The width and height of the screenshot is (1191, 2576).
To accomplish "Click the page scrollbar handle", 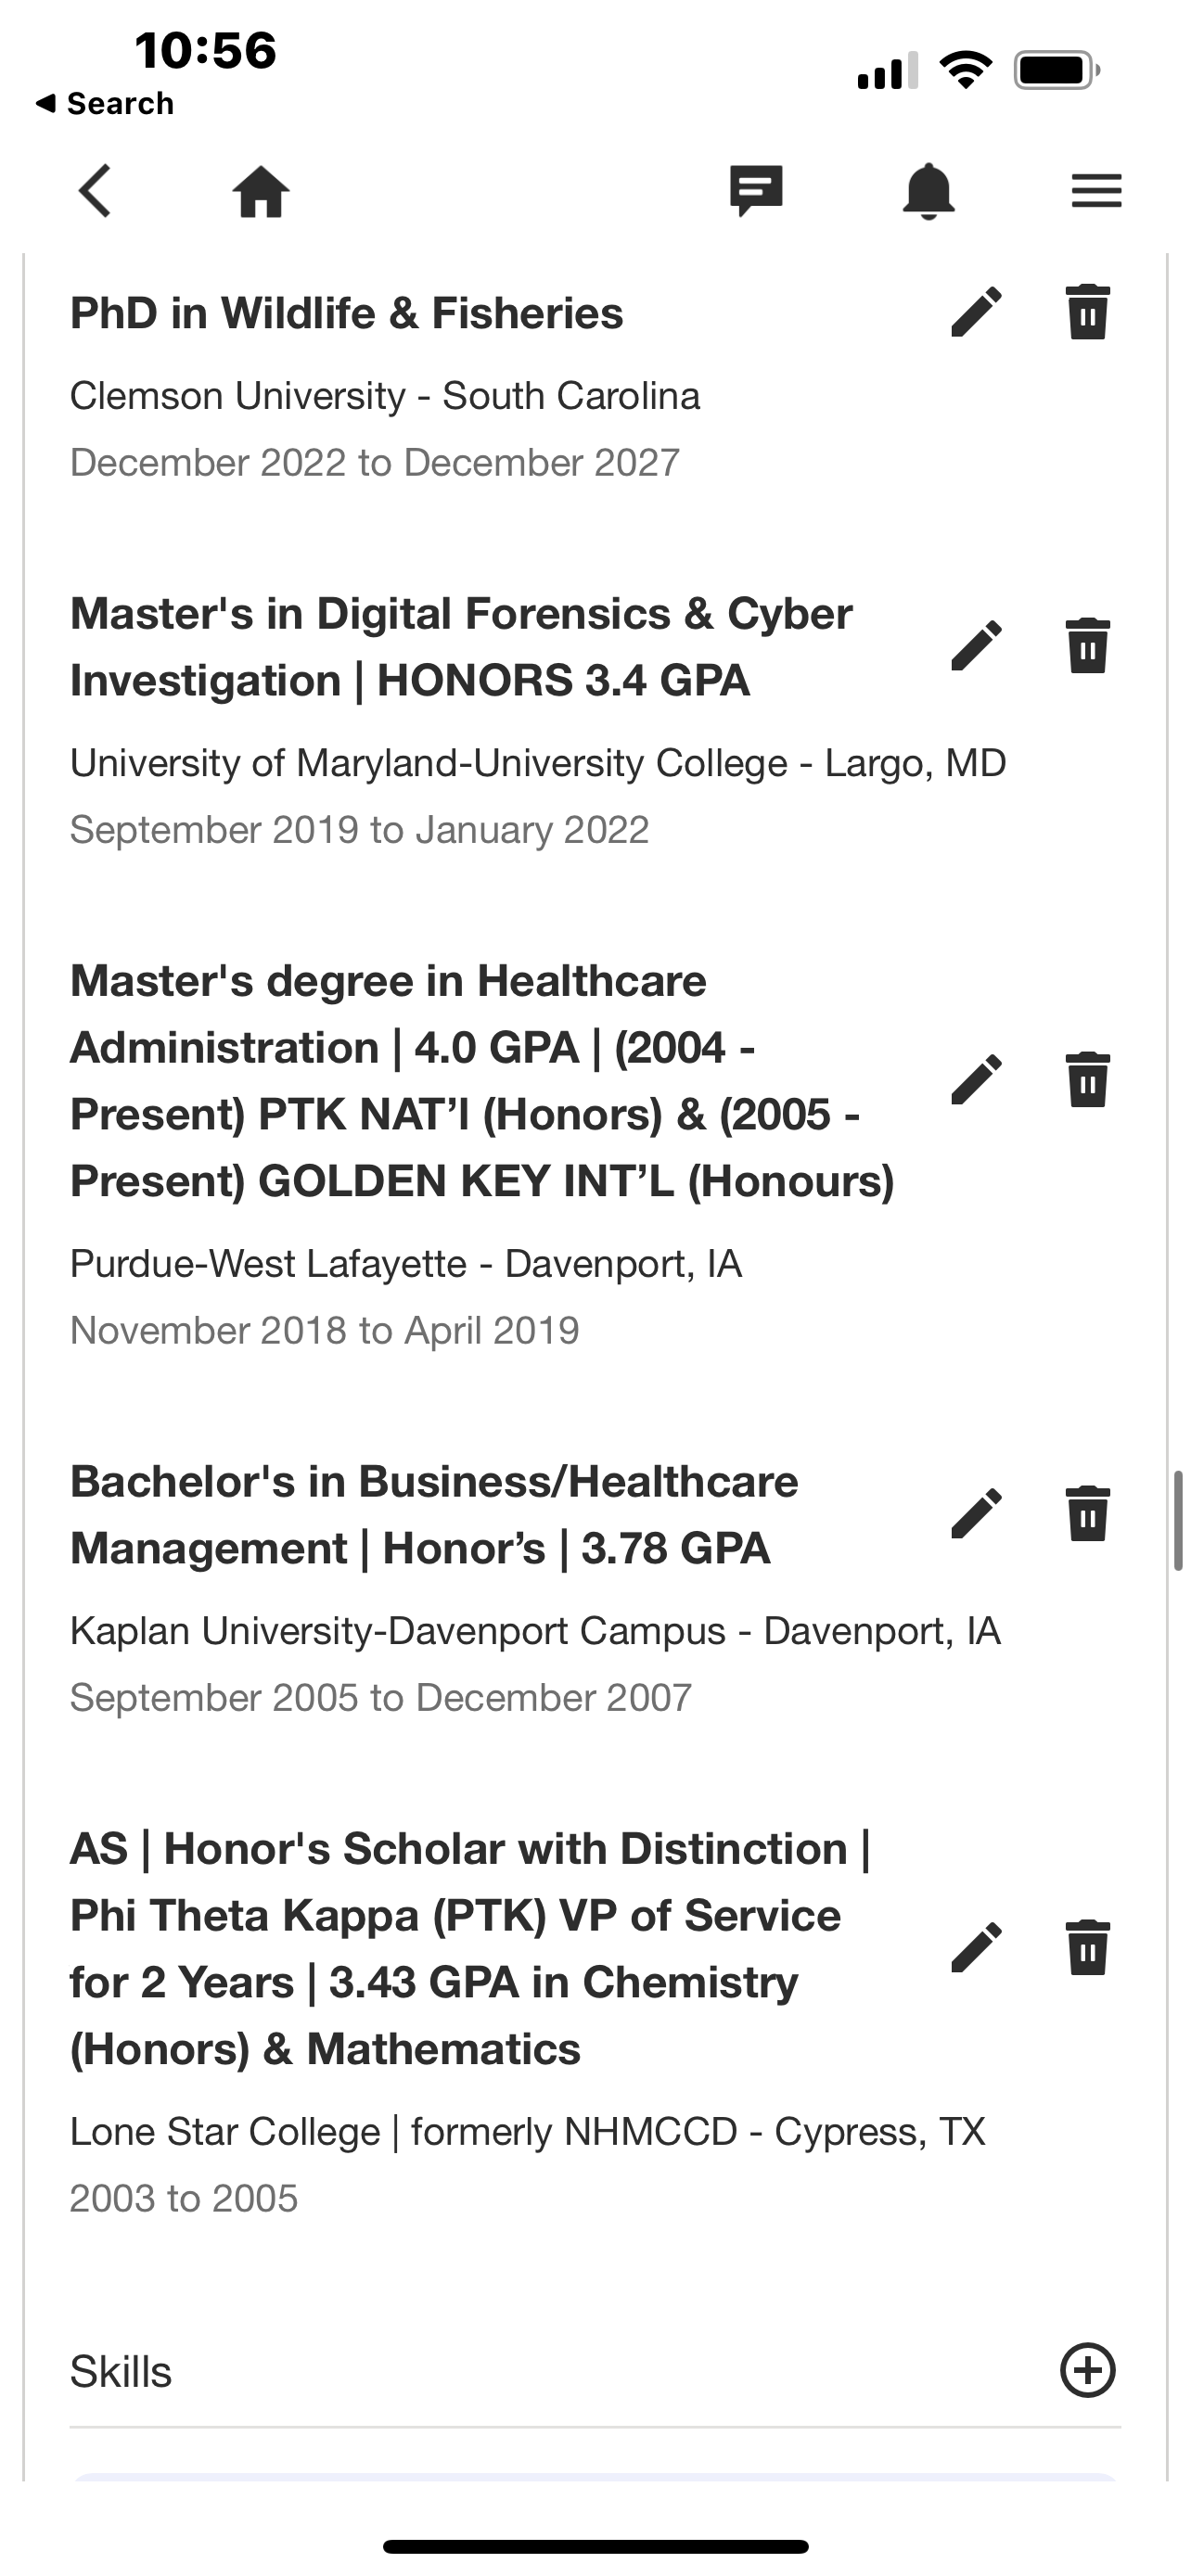I will click(x=1178, y=1520).
